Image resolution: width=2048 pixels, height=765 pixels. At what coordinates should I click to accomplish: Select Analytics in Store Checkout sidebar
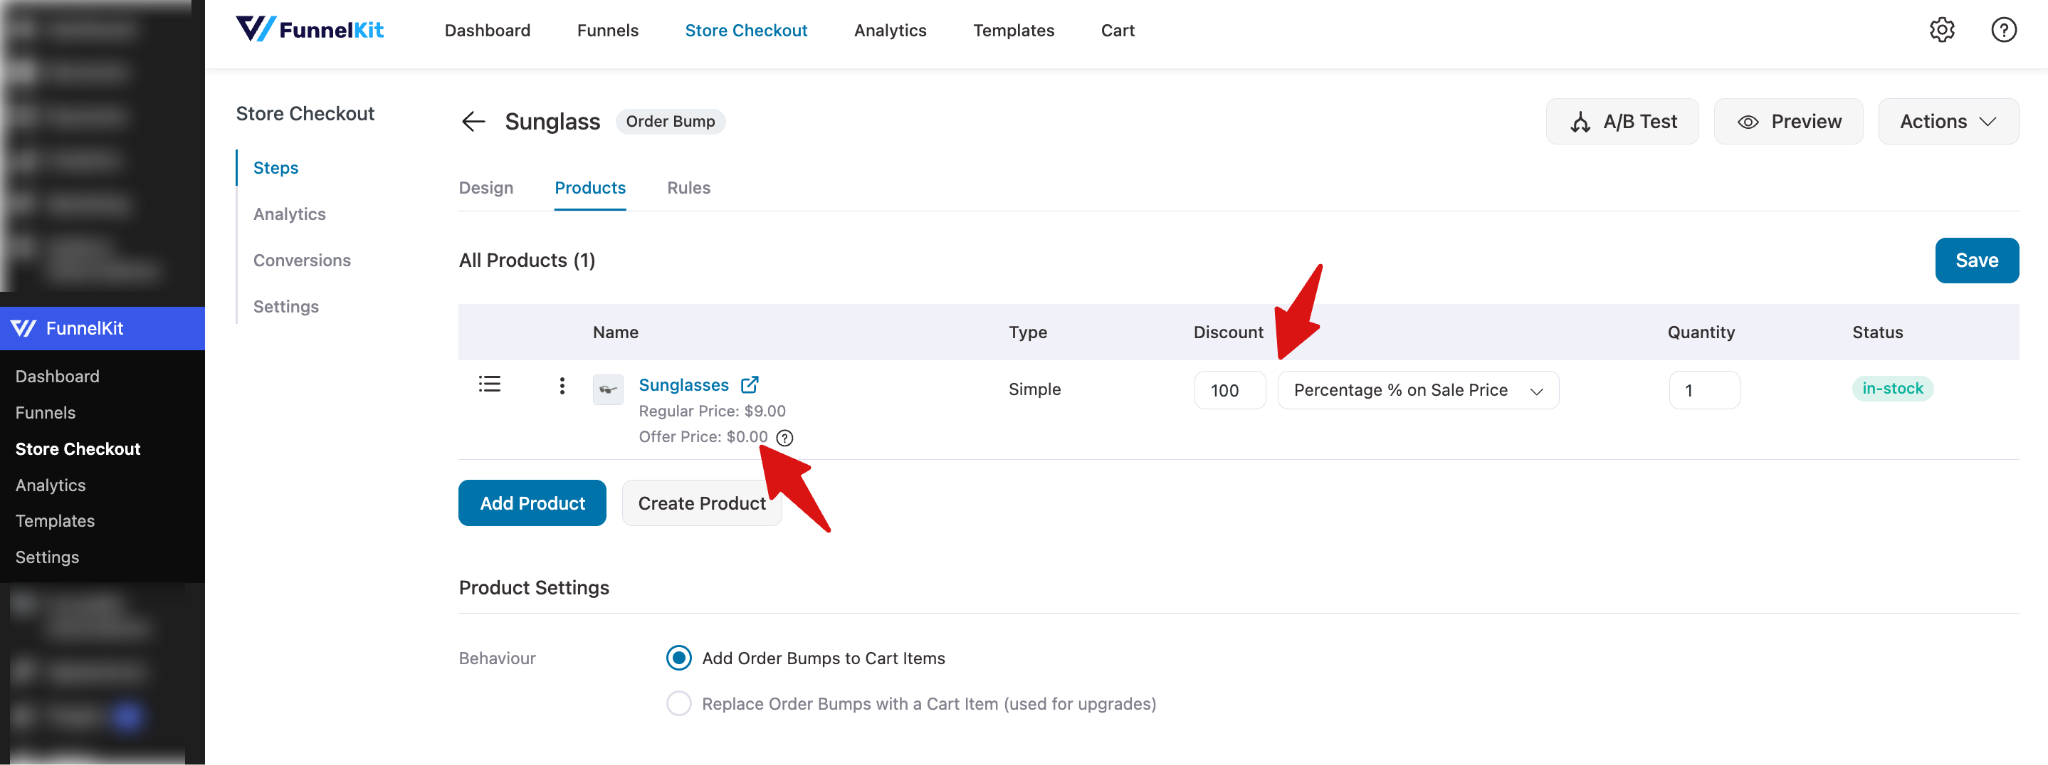point(289,214)
